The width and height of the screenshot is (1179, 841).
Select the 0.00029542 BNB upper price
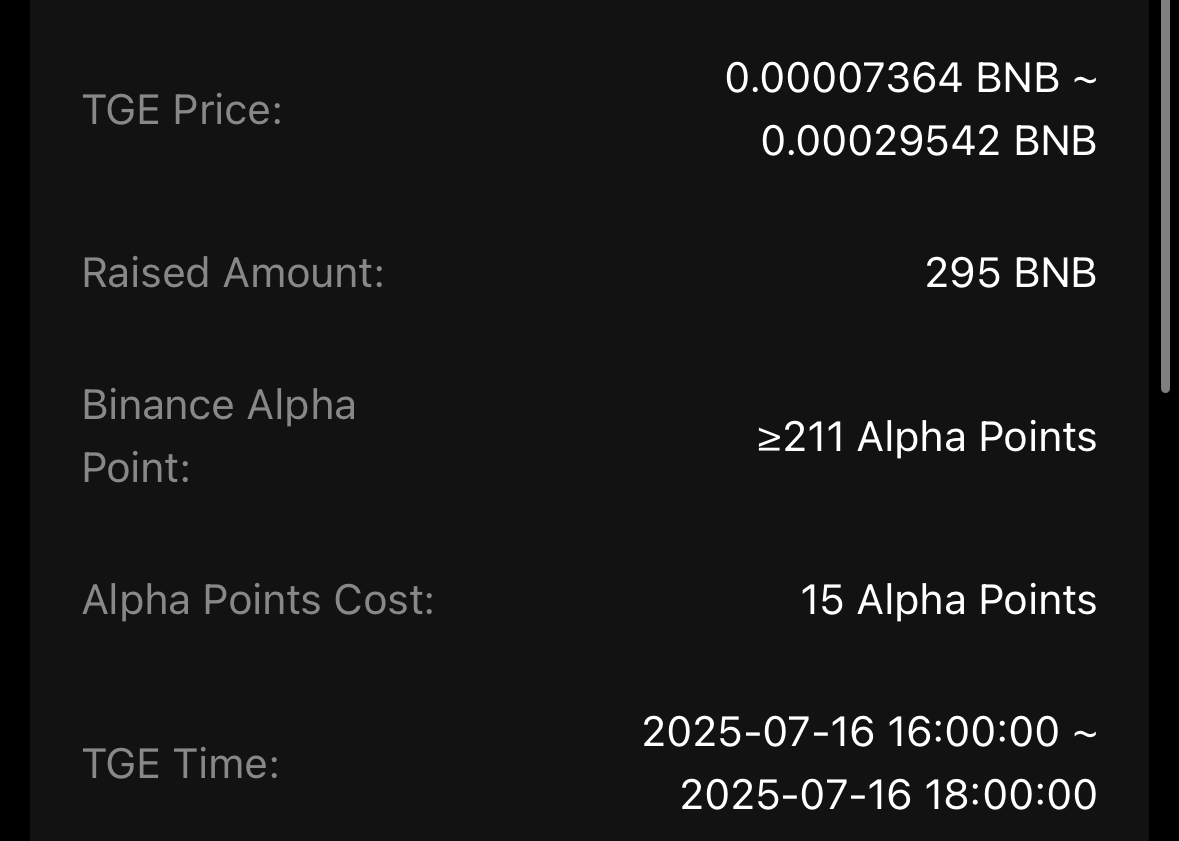[x=929, y=141]
